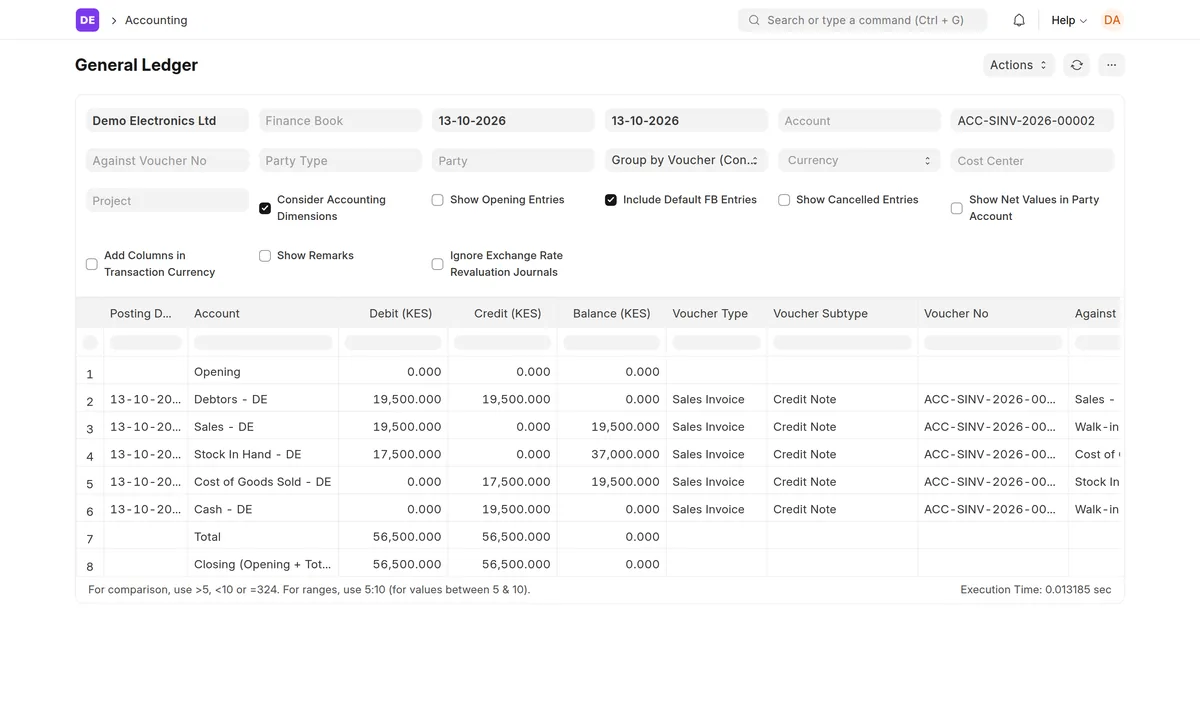The height and width of the screenshot is (720, 1200).
Task: Open the three-dots more options menu
Action: click(1111, 65)
